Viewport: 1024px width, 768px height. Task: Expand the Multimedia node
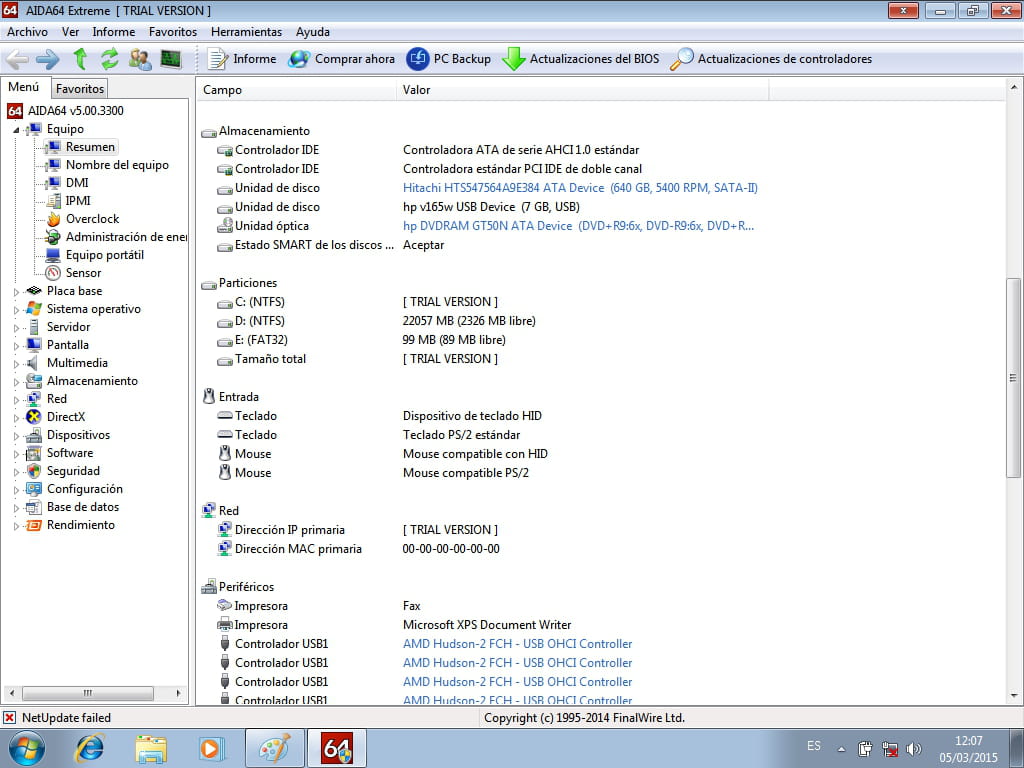coord(16,364)
